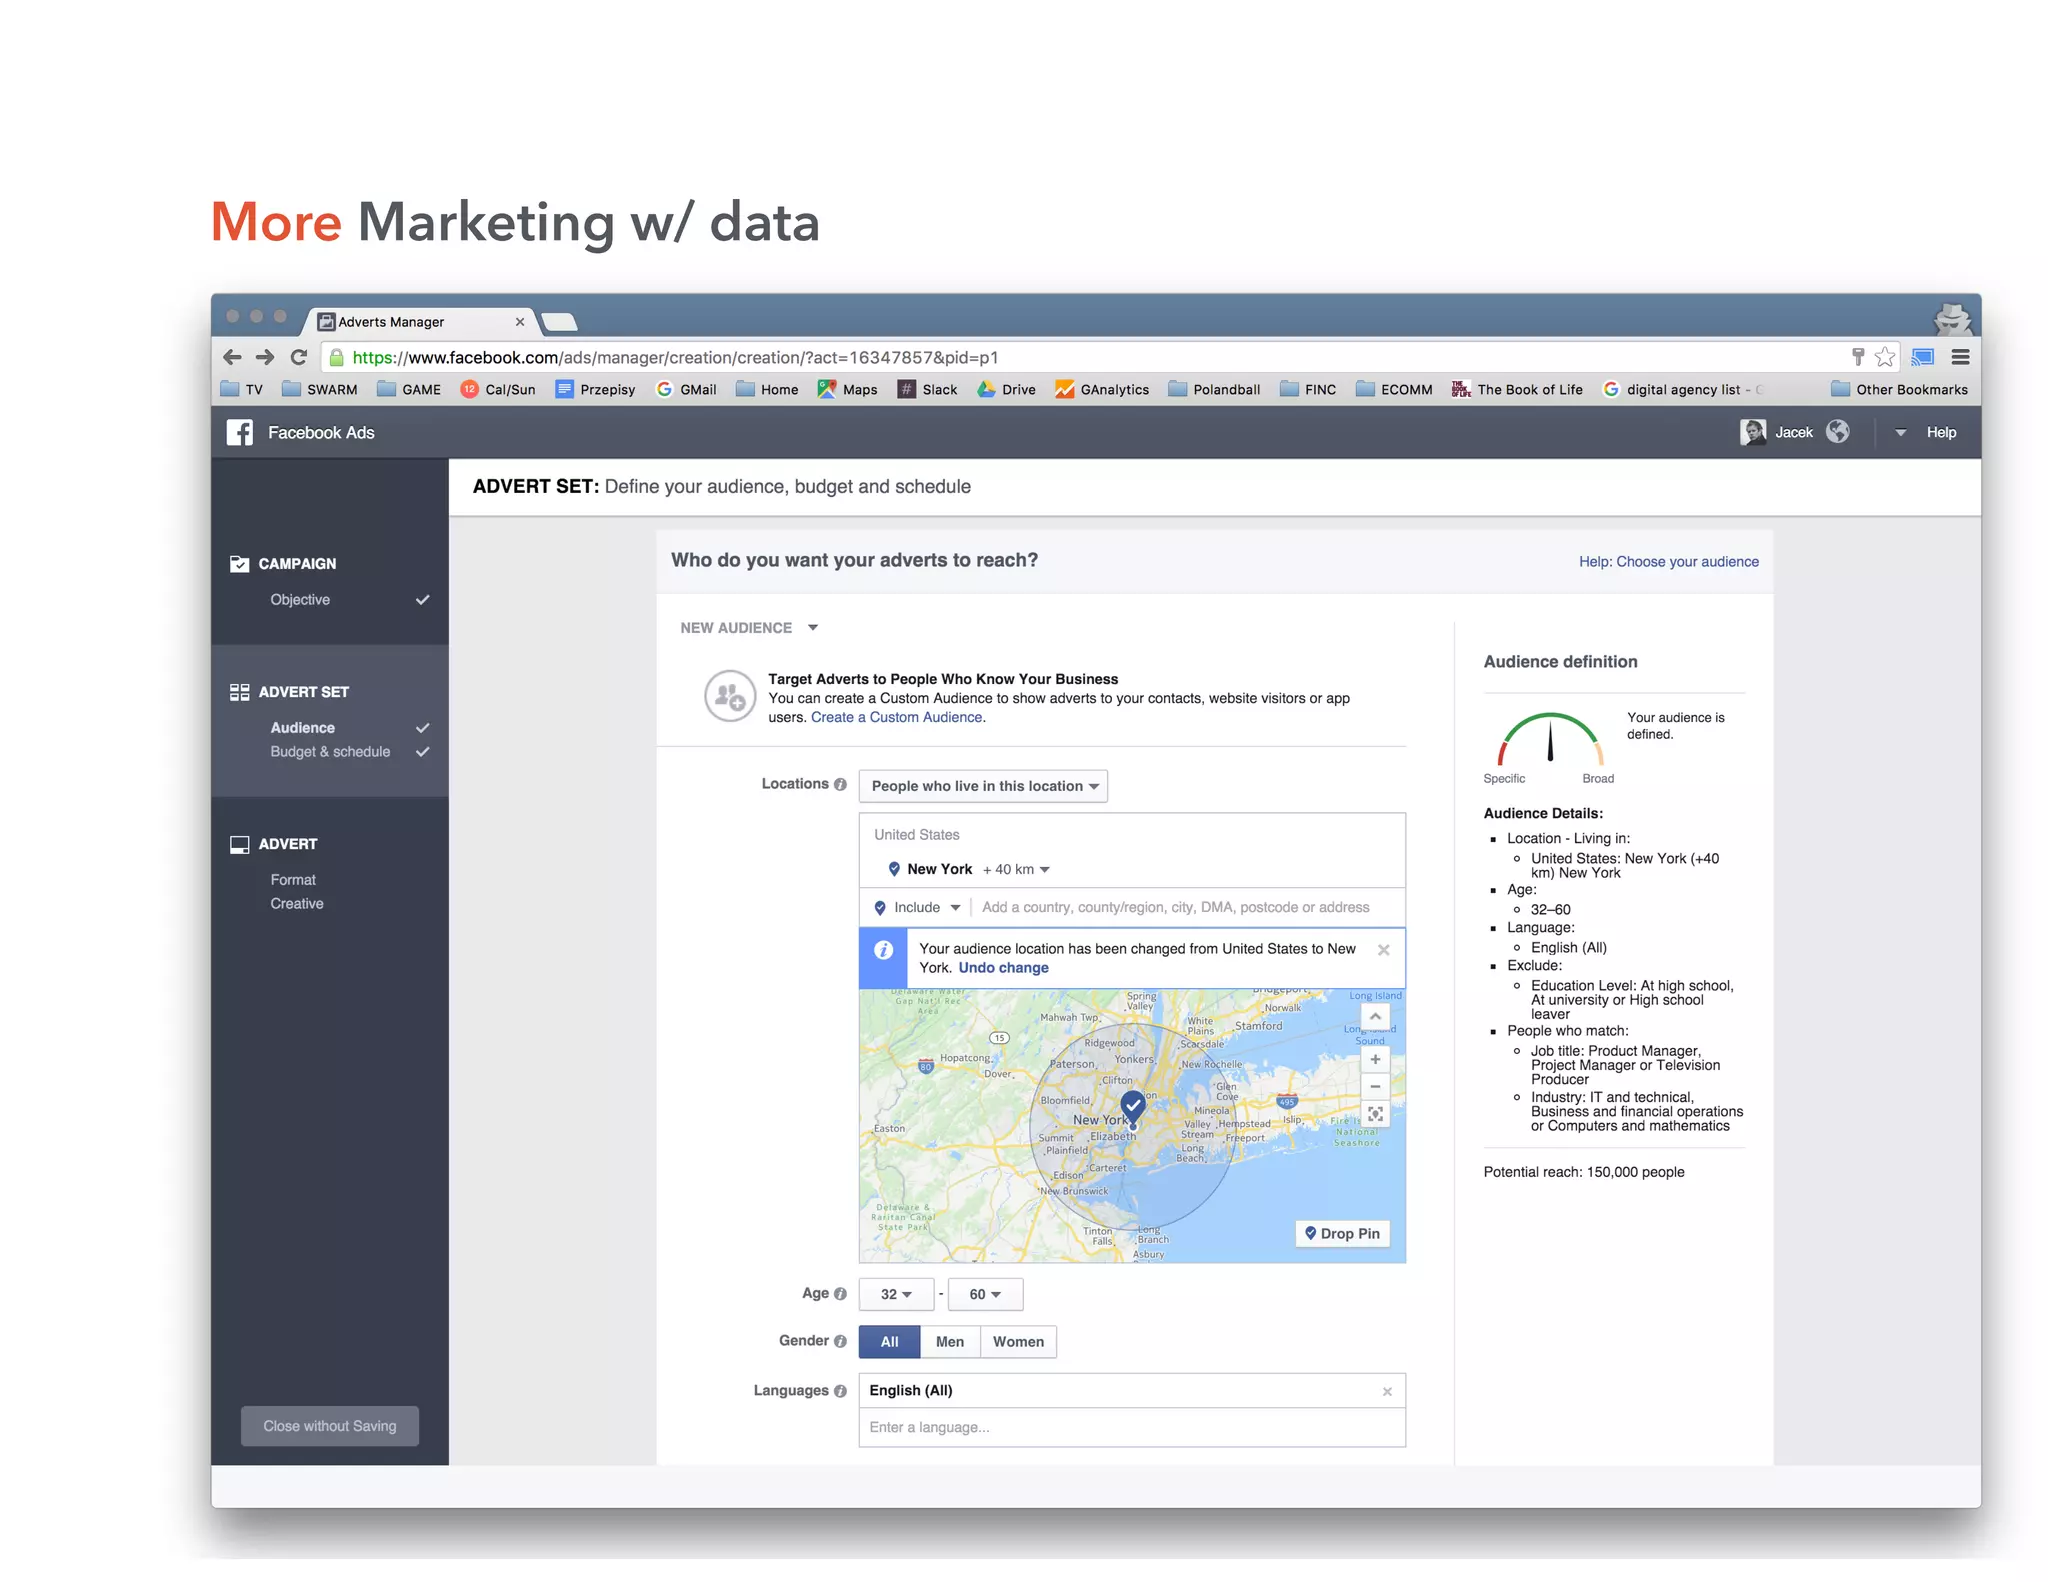2048x1582 pixels.
Task: Click the Facebook logo icon
Action: [x=240, y=432]
